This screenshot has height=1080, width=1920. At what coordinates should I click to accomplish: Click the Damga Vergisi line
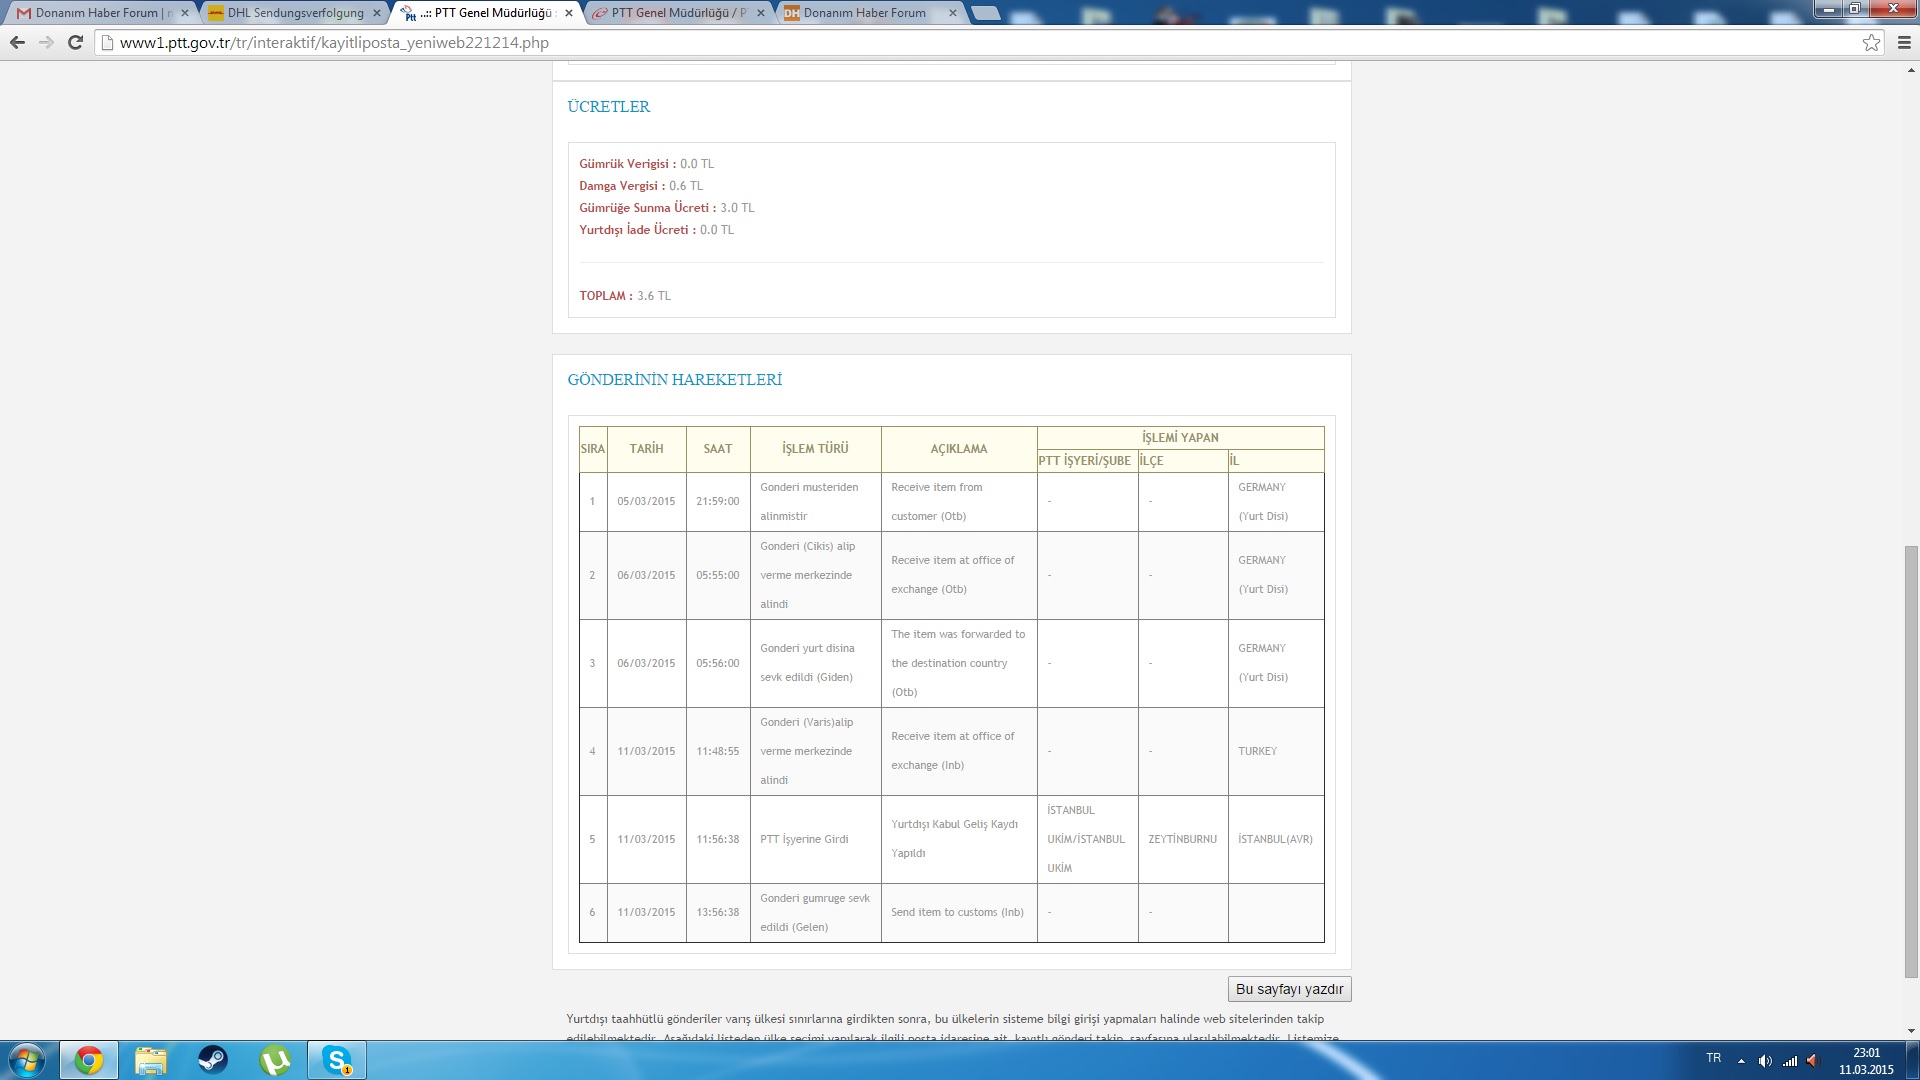tap(641, 186)
